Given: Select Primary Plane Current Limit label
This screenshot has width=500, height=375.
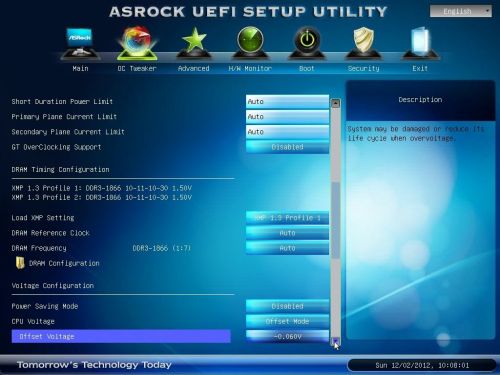Looking at the screenshot, I should point(64,117).
